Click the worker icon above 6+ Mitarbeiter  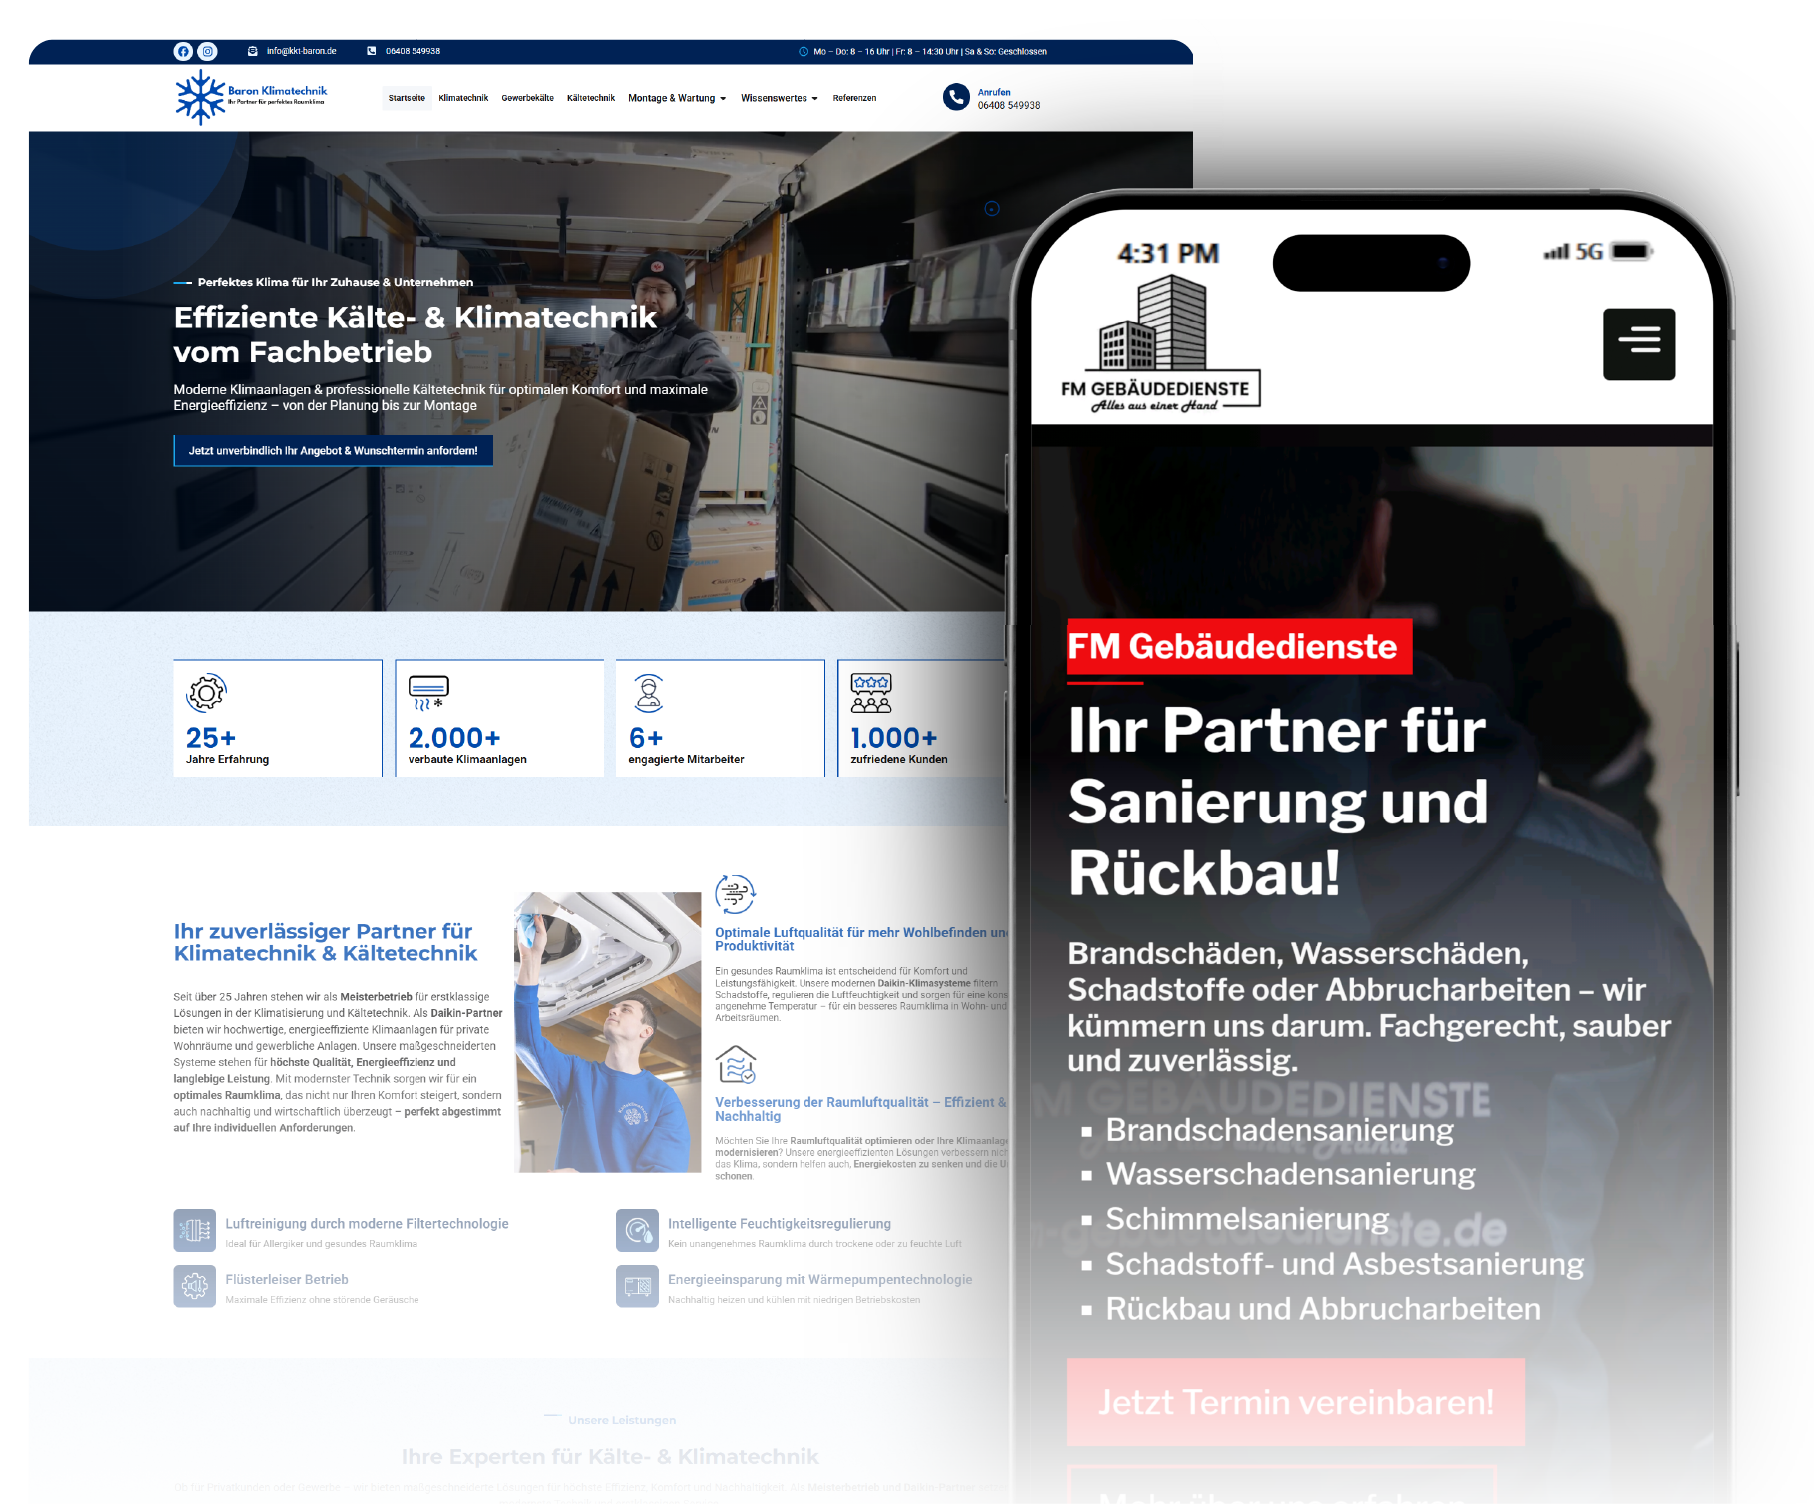point(649,692)
